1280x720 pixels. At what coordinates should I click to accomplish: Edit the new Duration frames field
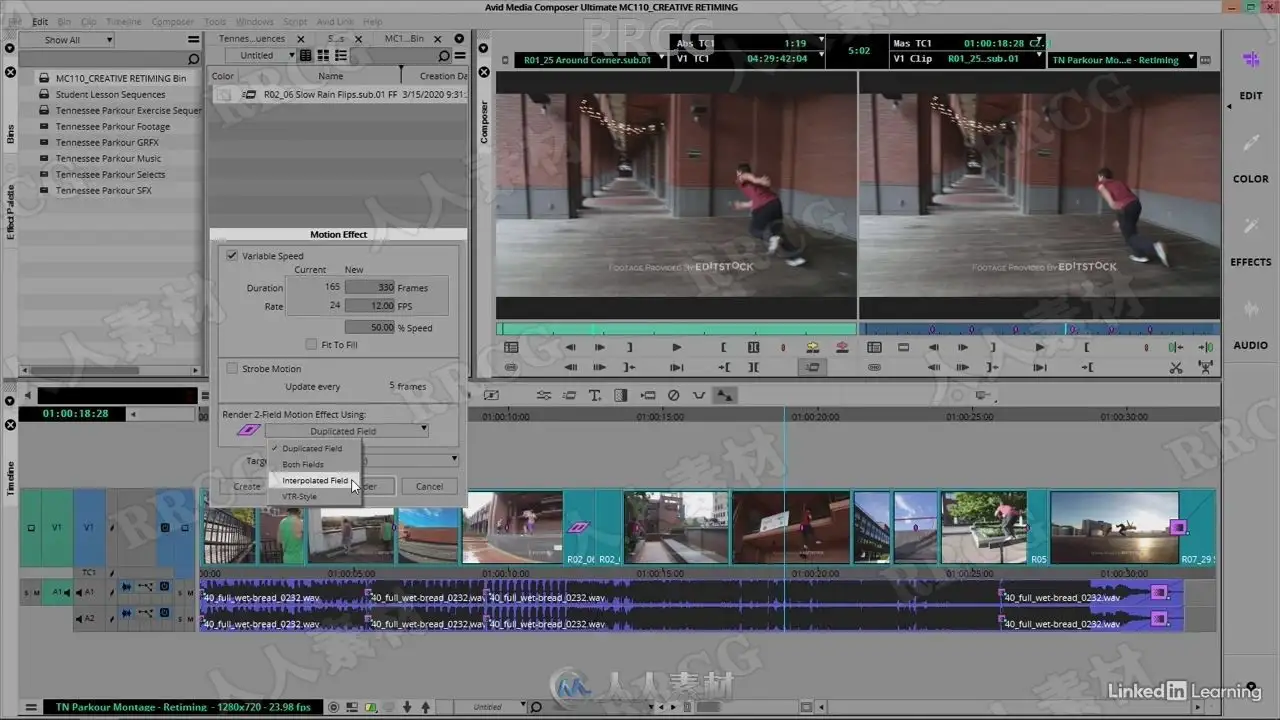click(369, 288)
